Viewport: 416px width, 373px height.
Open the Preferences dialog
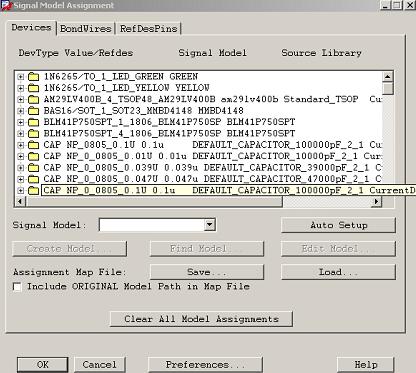click(x=205, y=365)
